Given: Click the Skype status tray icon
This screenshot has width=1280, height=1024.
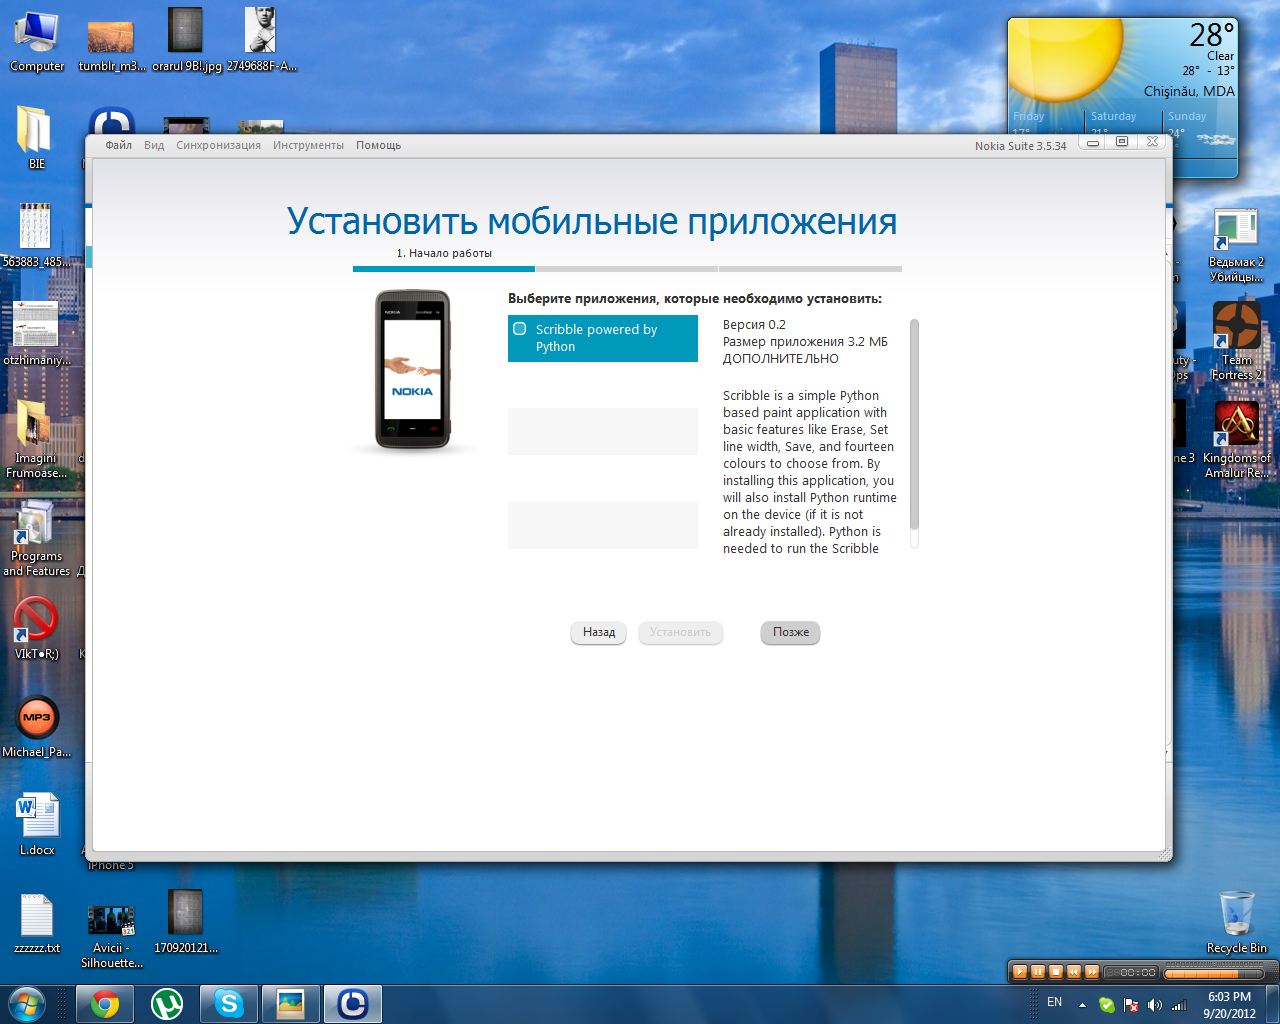Looking at the screenshot, I should pos(1107,1004).
